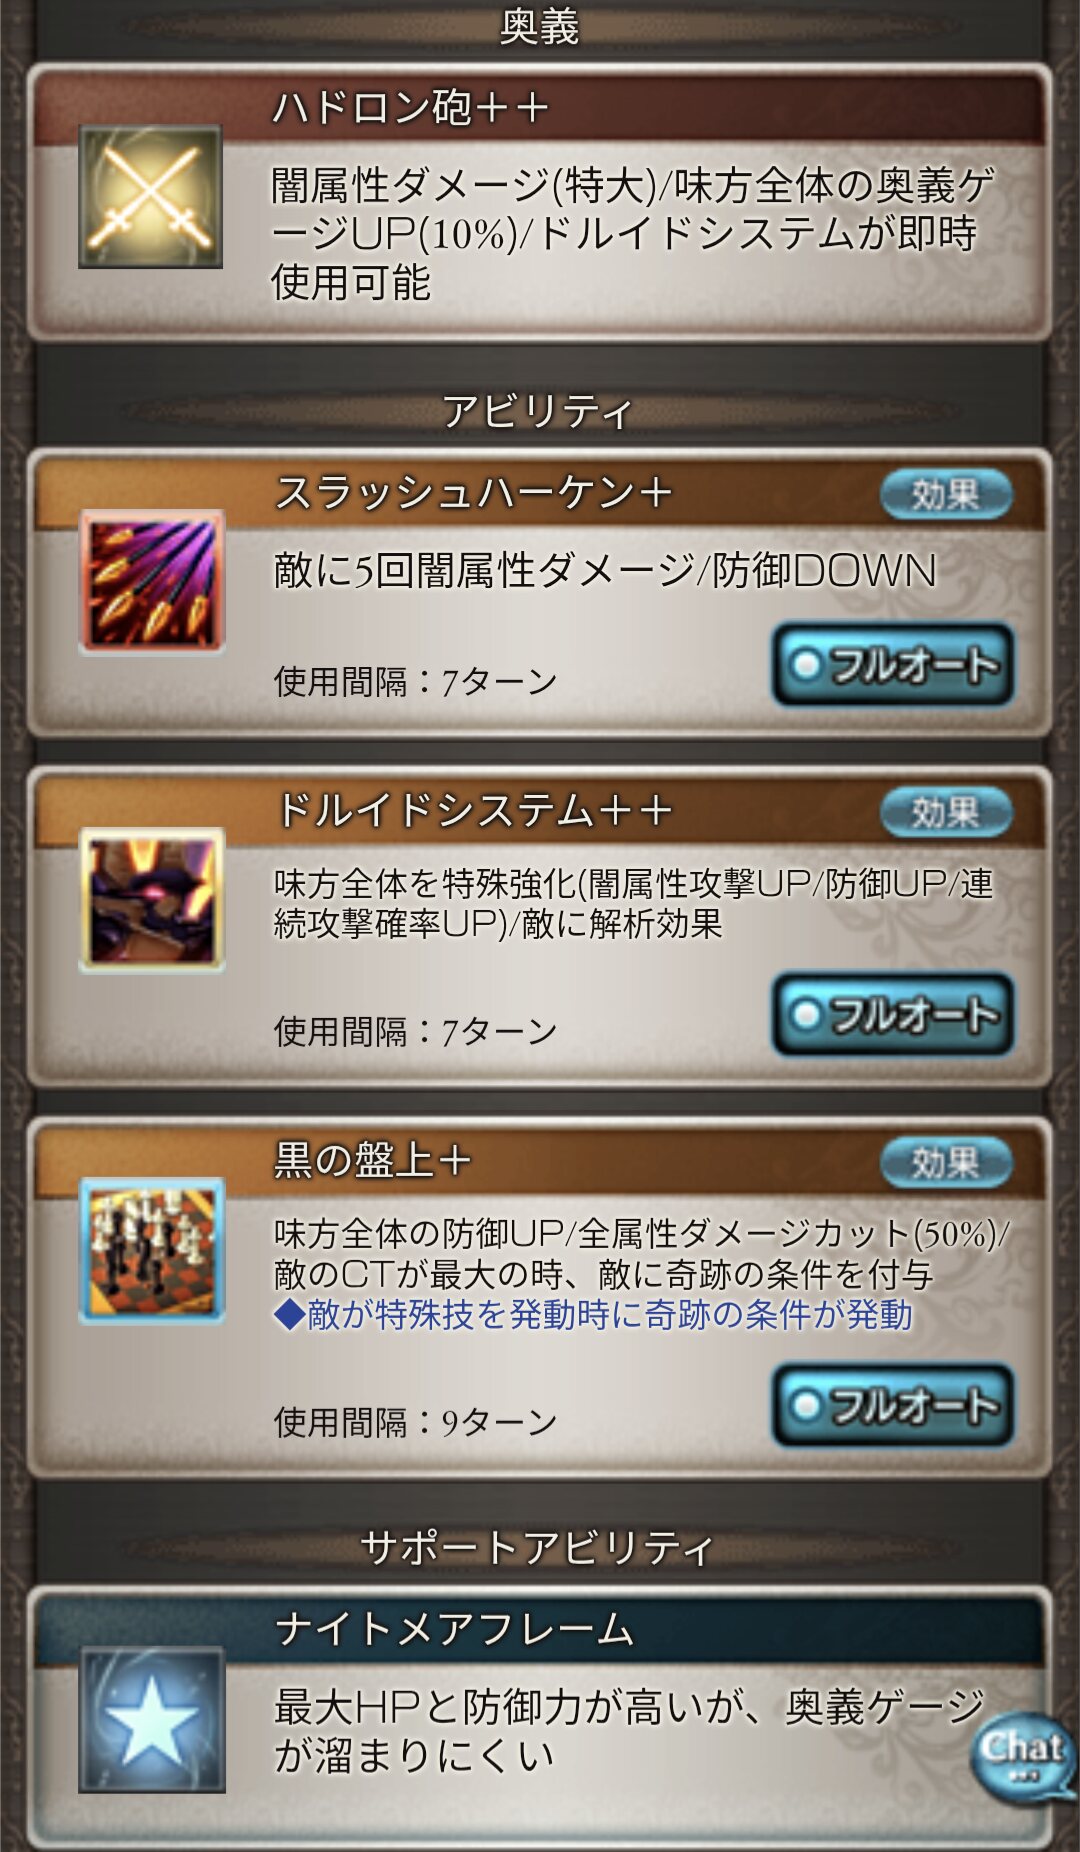Image resolution: width=1080 pixels, height=1852 pixels.
Task: Tap the ドルイドシステム++ skill icon
Action: (152, 900)
